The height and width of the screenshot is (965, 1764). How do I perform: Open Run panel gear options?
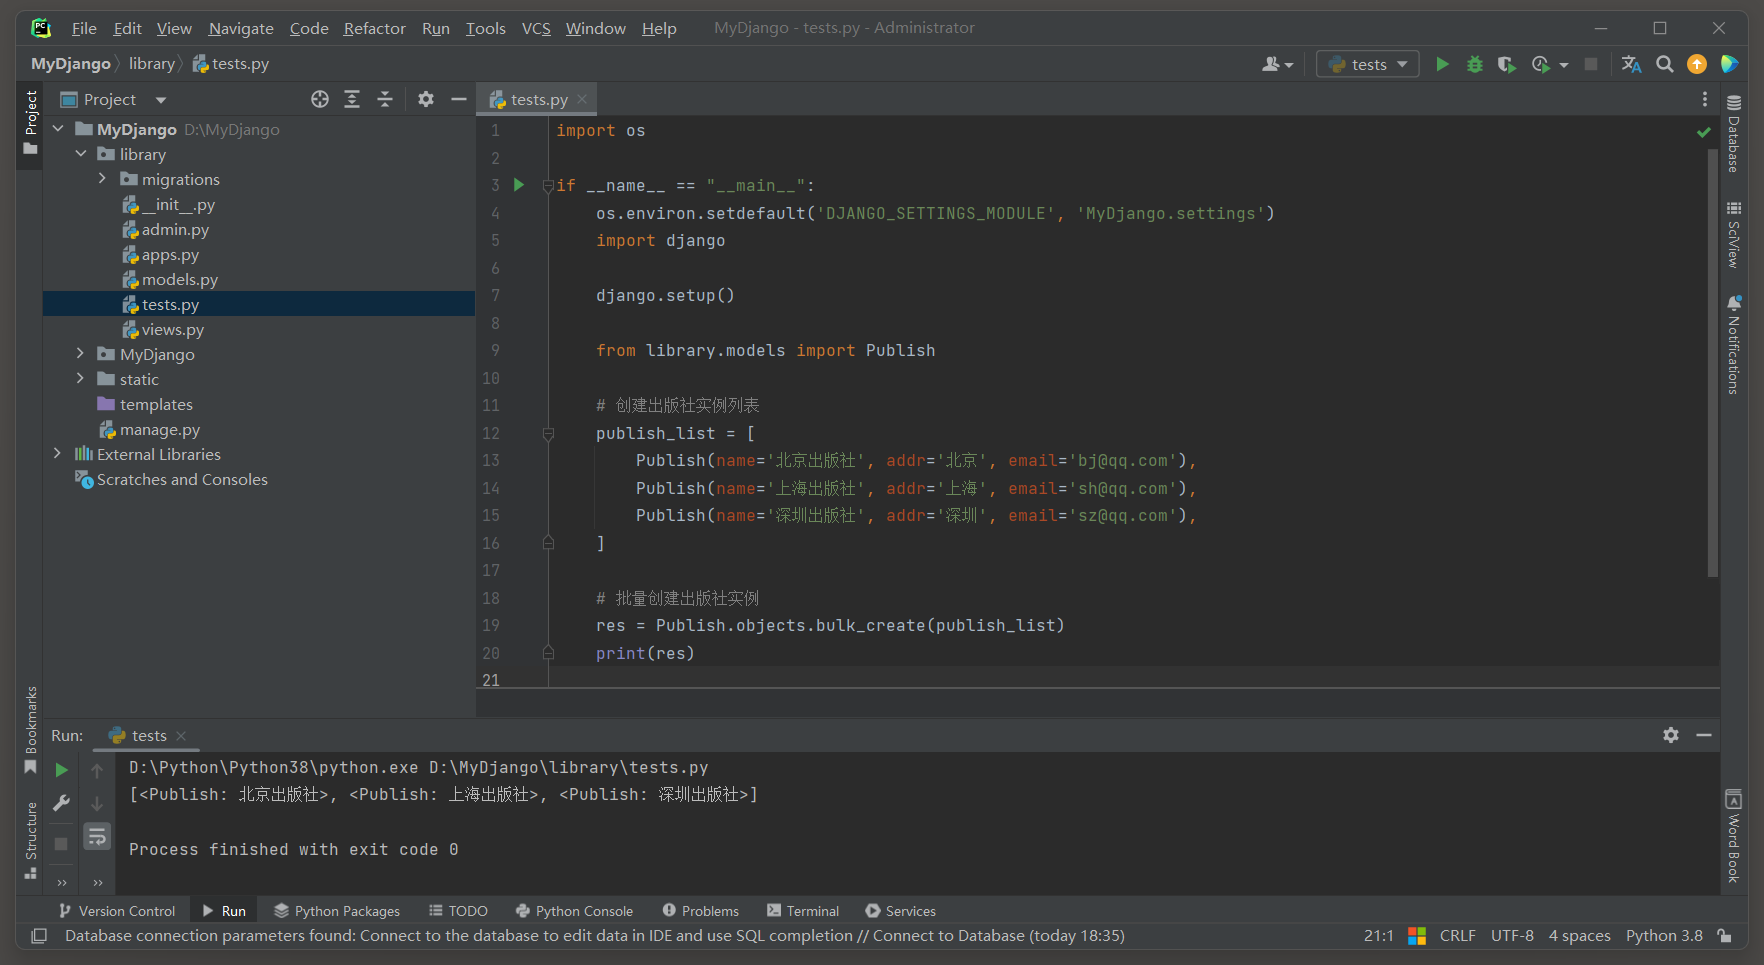(x=1671, y=735)
